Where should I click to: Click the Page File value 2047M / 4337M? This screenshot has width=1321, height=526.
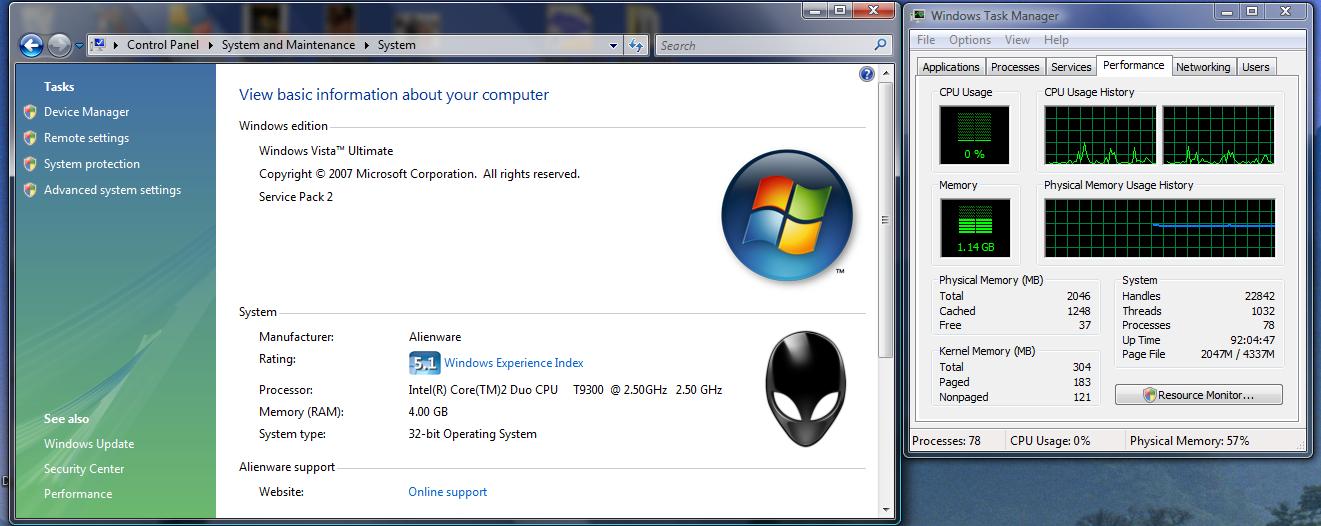[1238, 354]
